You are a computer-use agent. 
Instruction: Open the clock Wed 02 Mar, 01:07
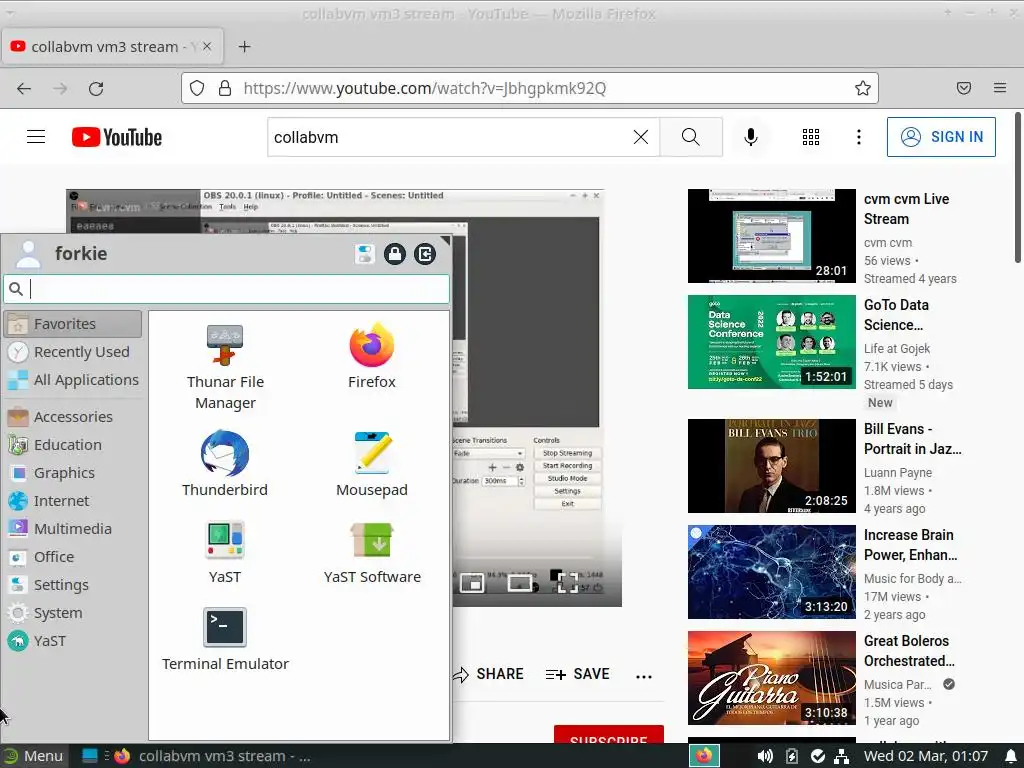point(925,756)
